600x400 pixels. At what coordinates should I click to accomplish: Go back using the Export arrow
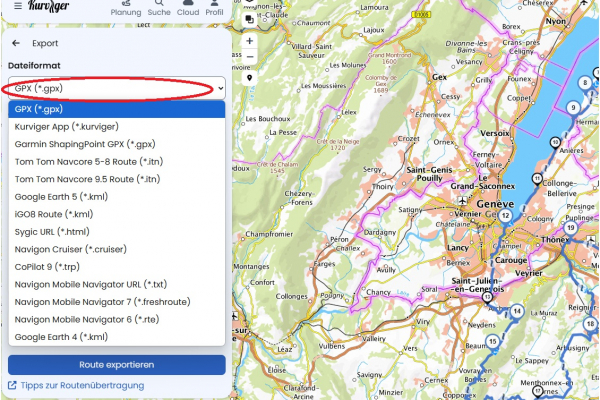click(16, 44)
